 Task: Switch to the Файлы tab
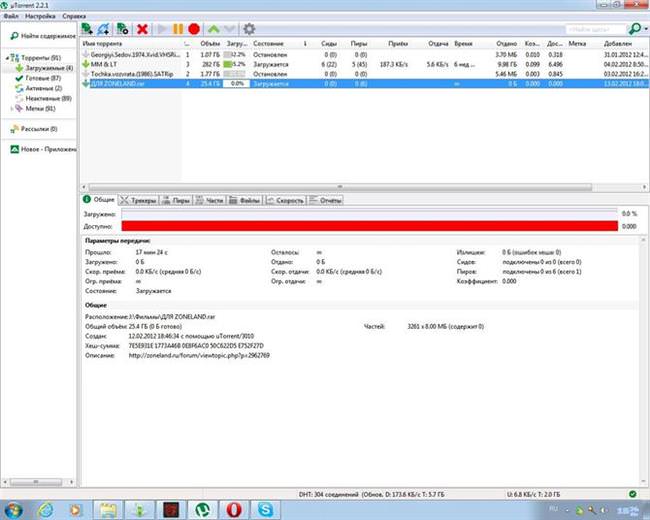pos(245,201)
